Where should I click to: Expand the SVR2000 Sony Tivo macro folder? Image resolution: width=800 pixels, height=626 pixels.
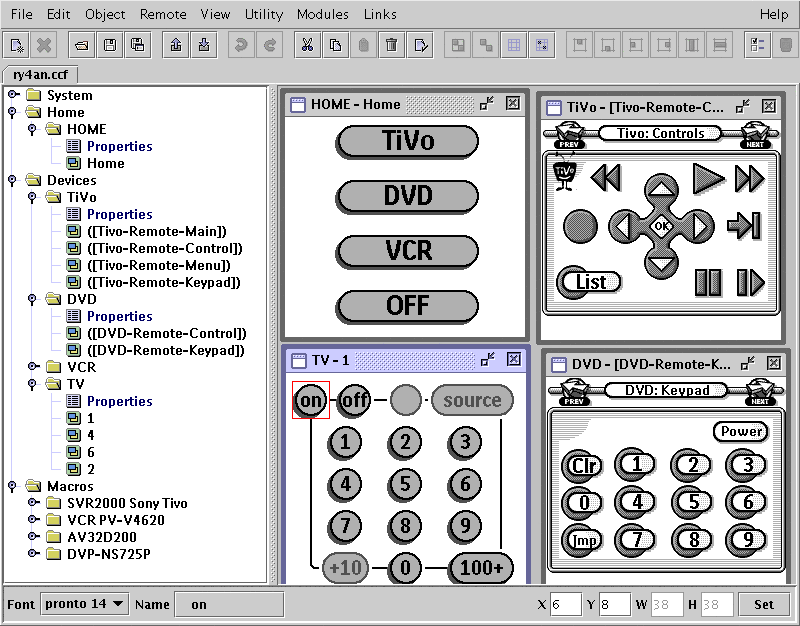[33, 502]
